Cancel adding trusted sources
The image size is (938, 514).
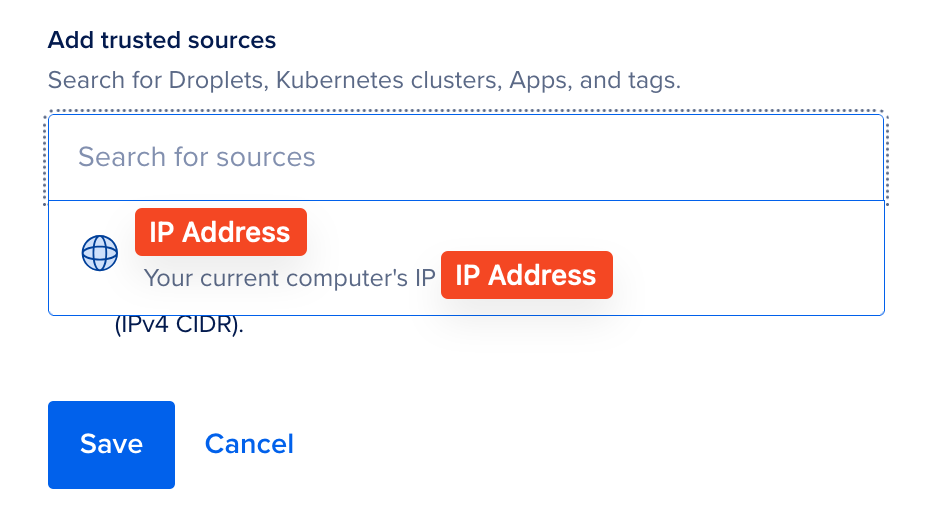tap(249, 444)
